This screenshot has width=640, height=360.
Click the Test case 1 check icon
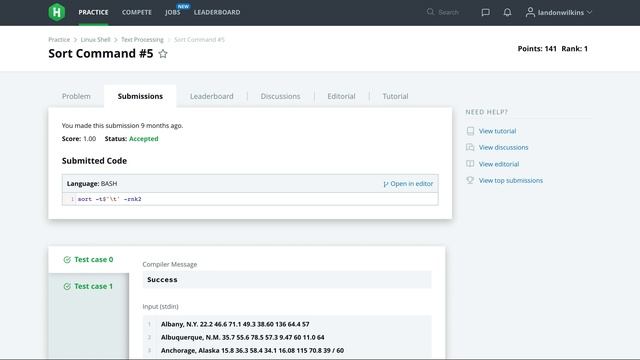(67, 287)
